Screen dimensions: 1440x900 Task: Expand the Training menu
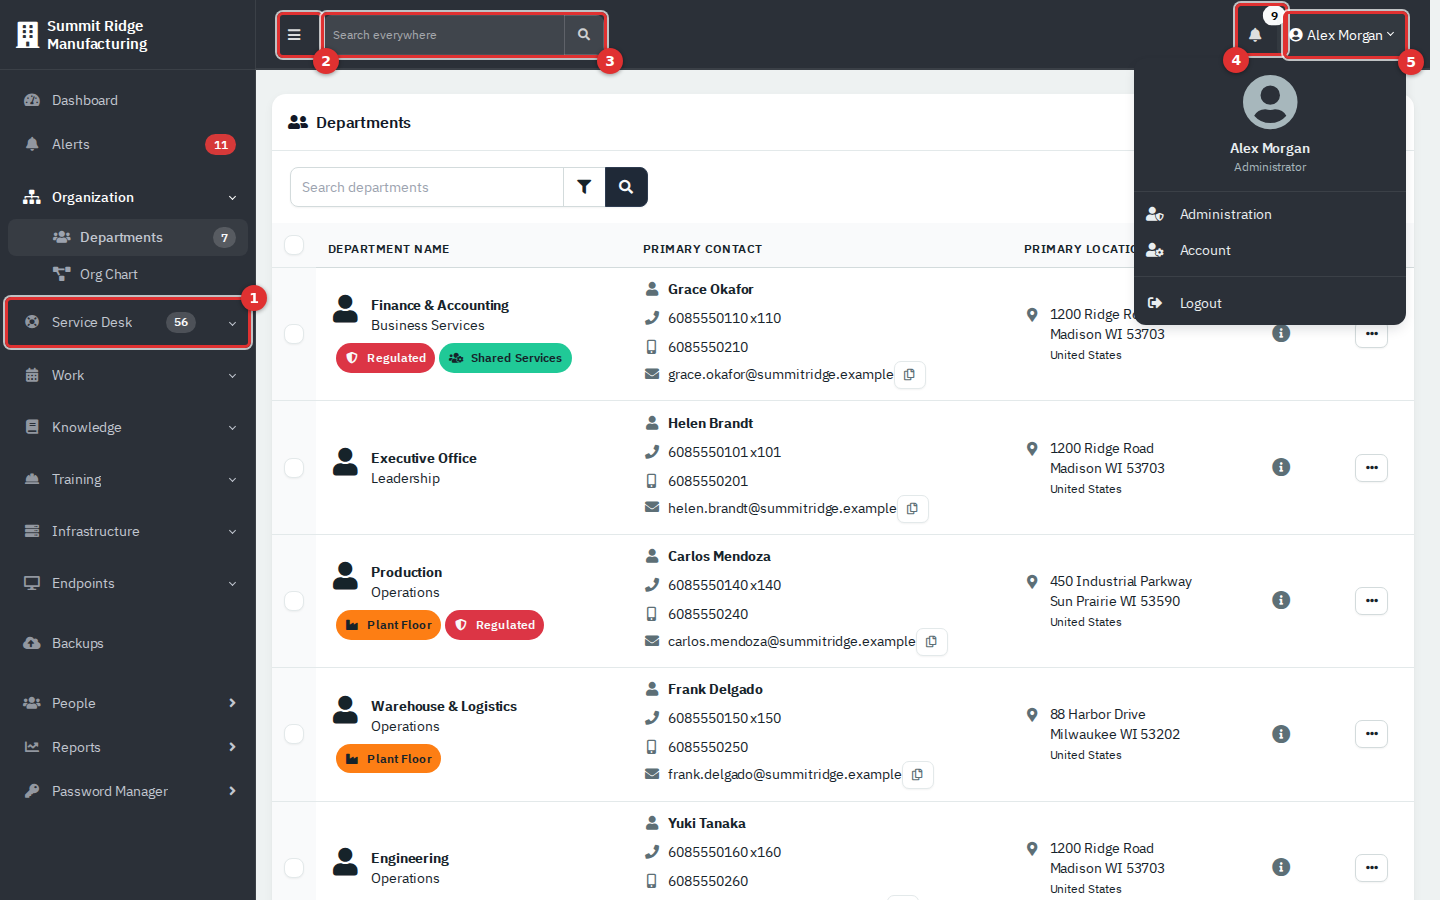pyautogui.click(x=128, y=479)
